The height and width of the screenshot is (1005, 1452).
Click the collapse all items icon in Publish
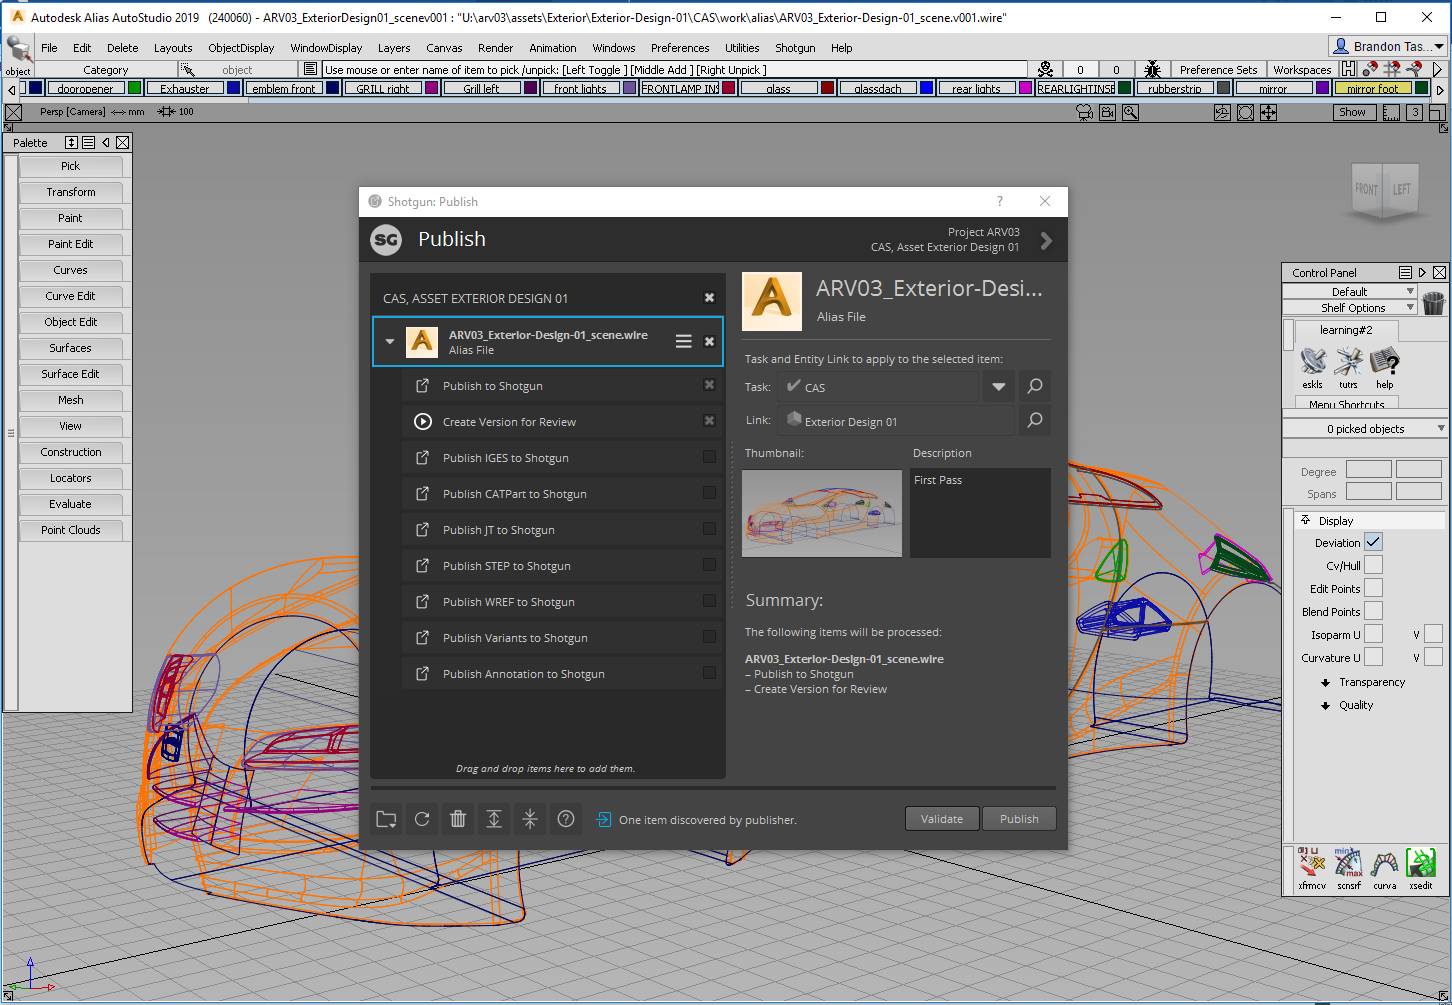[x=530, y=819]
